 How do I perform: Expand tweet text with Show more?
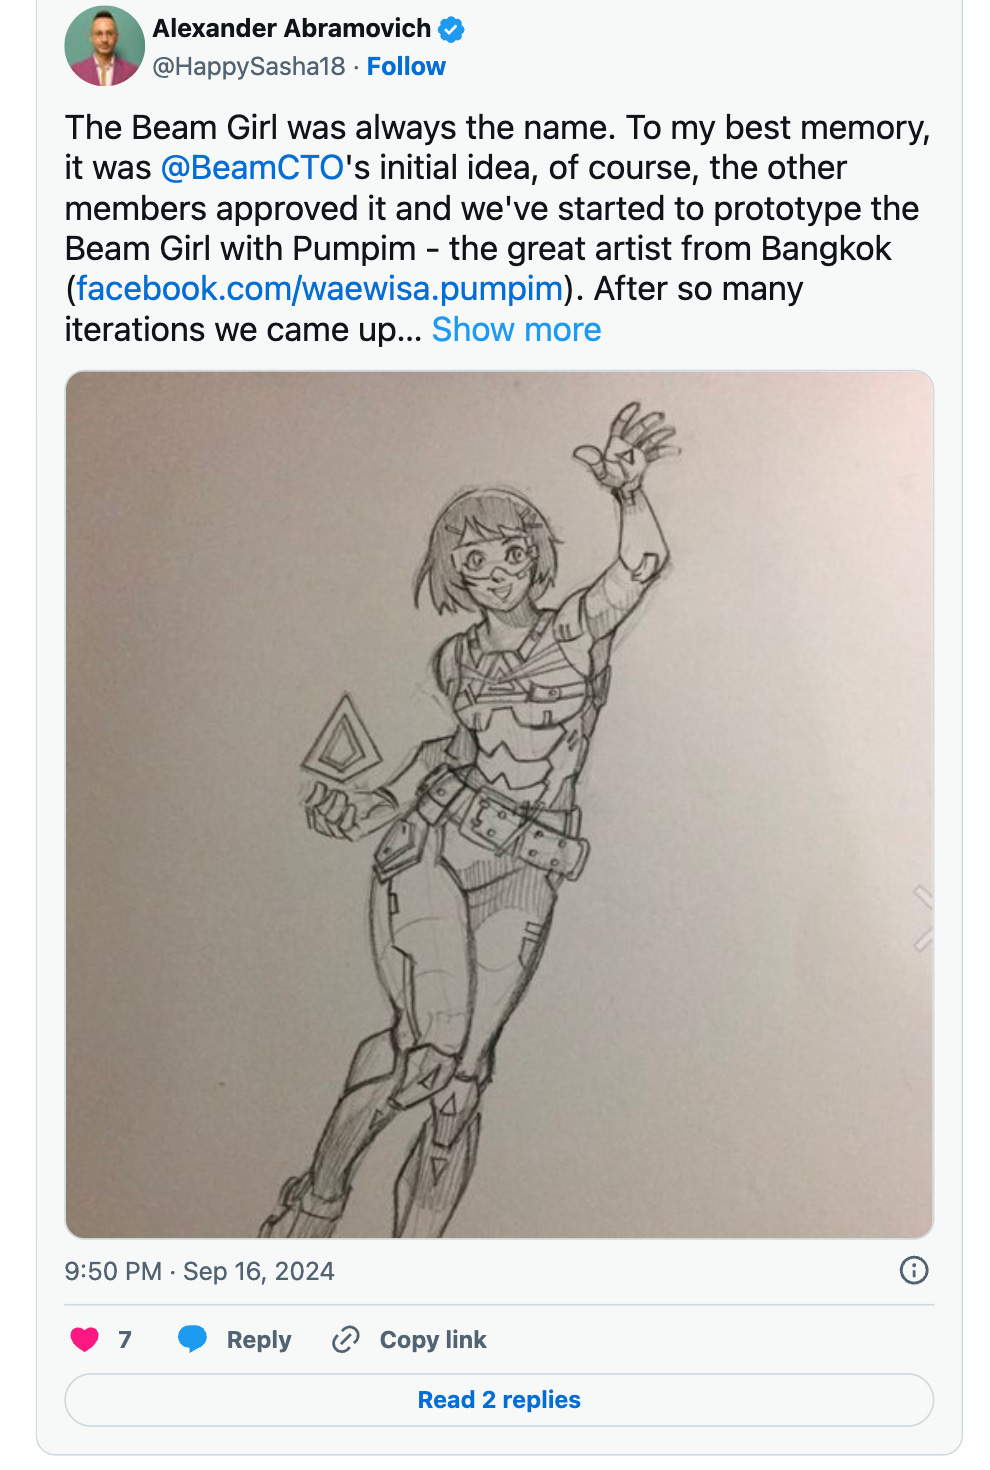(x=516, y=330)
